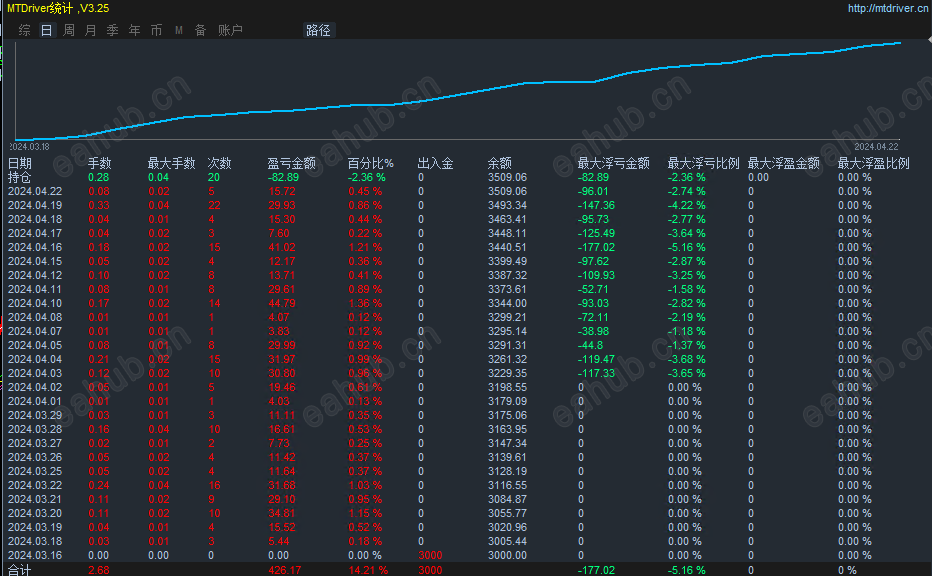Open the http://mtdriver.cn link
932x576 pixels.
[887, 8]
